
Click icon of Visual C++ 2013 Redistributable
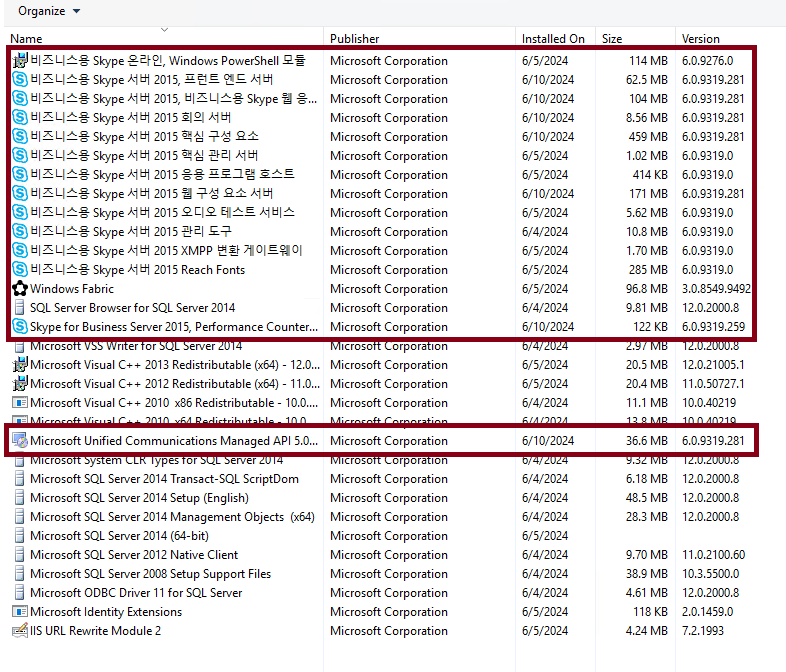[20, 365]
